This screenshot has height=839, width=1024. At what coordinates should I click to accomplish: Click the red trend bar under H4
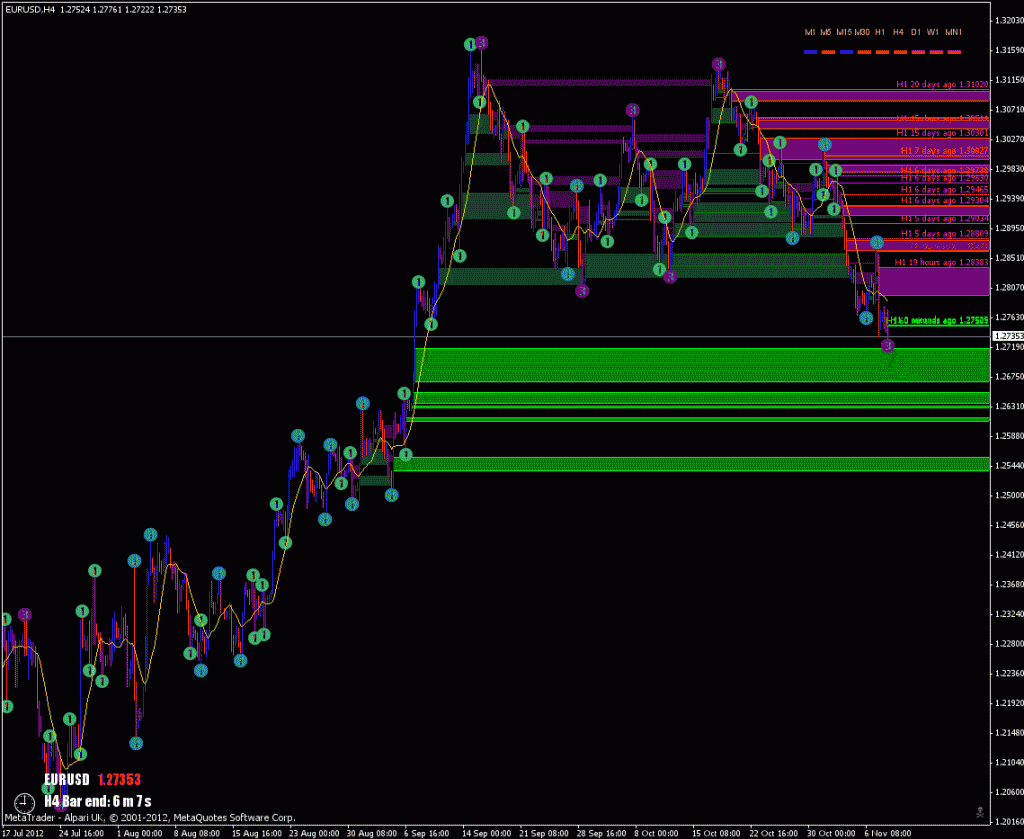tap(900, 52)
